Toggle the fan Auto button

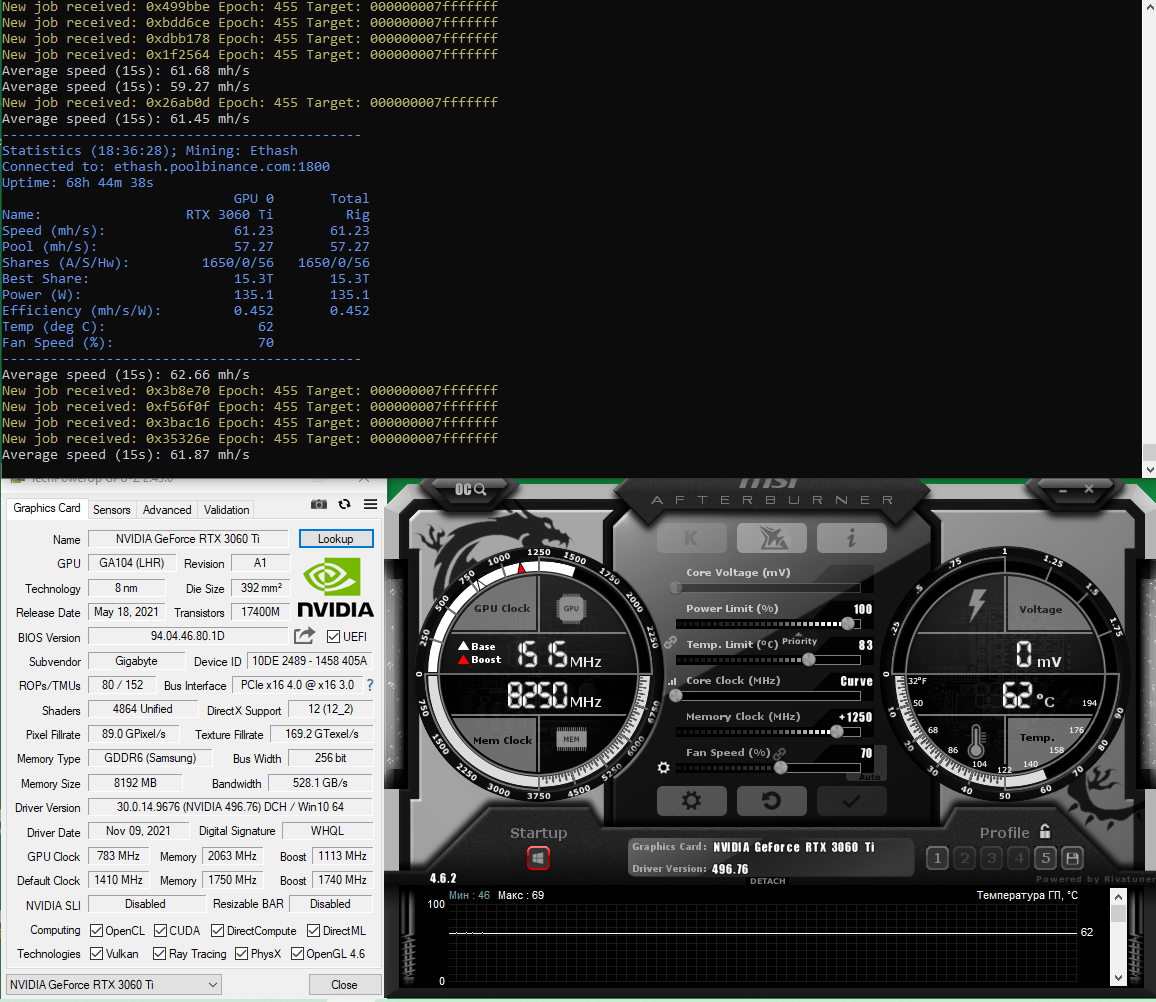tap(869, 777)
